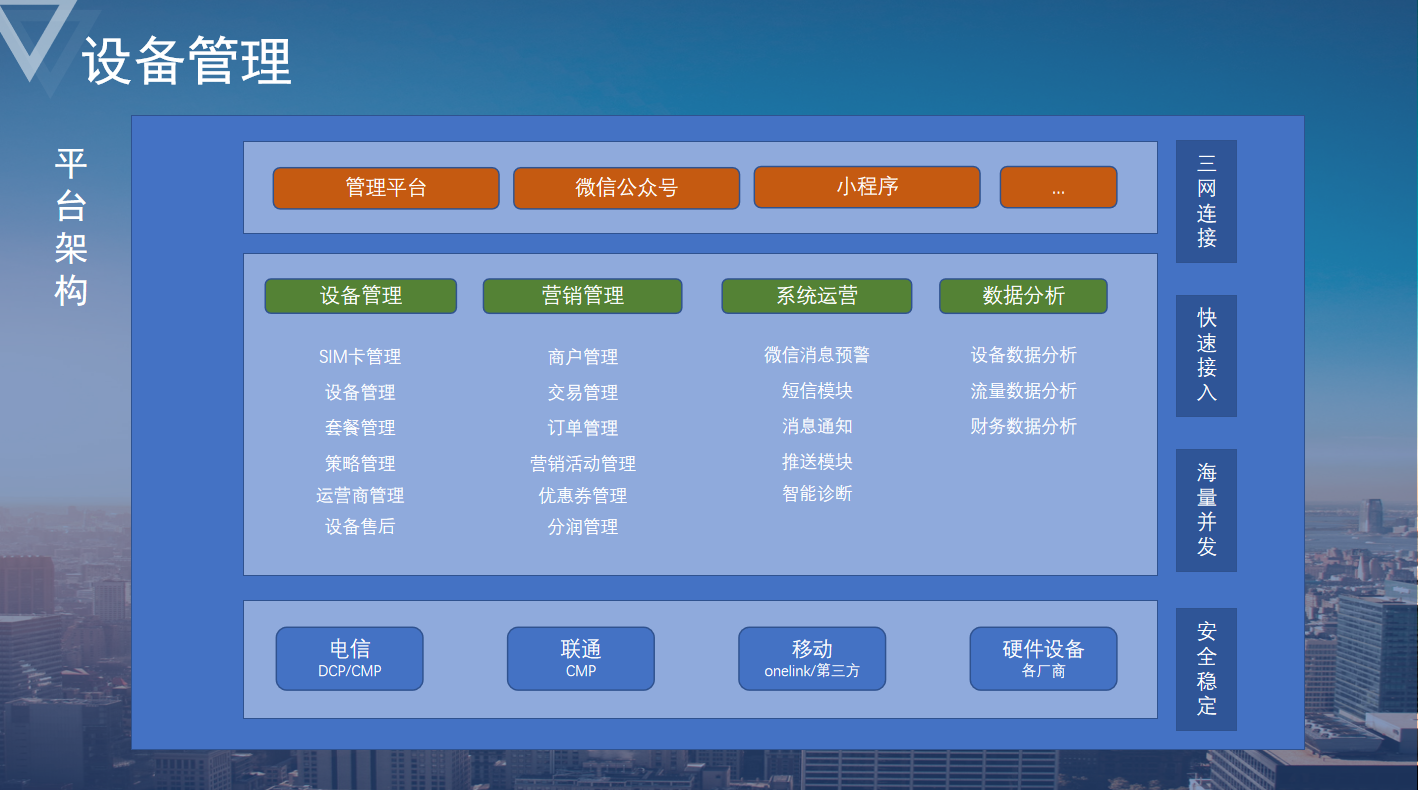The image size is (1418, 790).
Task: Click the 优惠券管理 text
Action: pyautogui.click(x=583, y=496)
